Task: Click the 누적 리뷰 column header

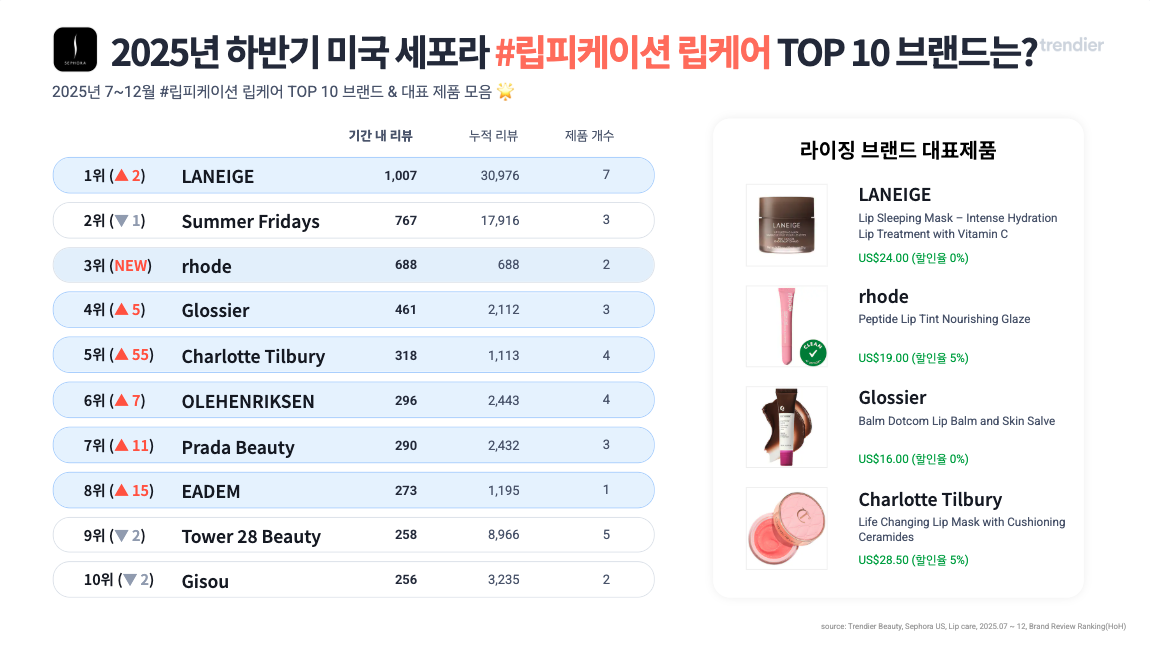Action: pyautogui.click(x=493, y=136)
